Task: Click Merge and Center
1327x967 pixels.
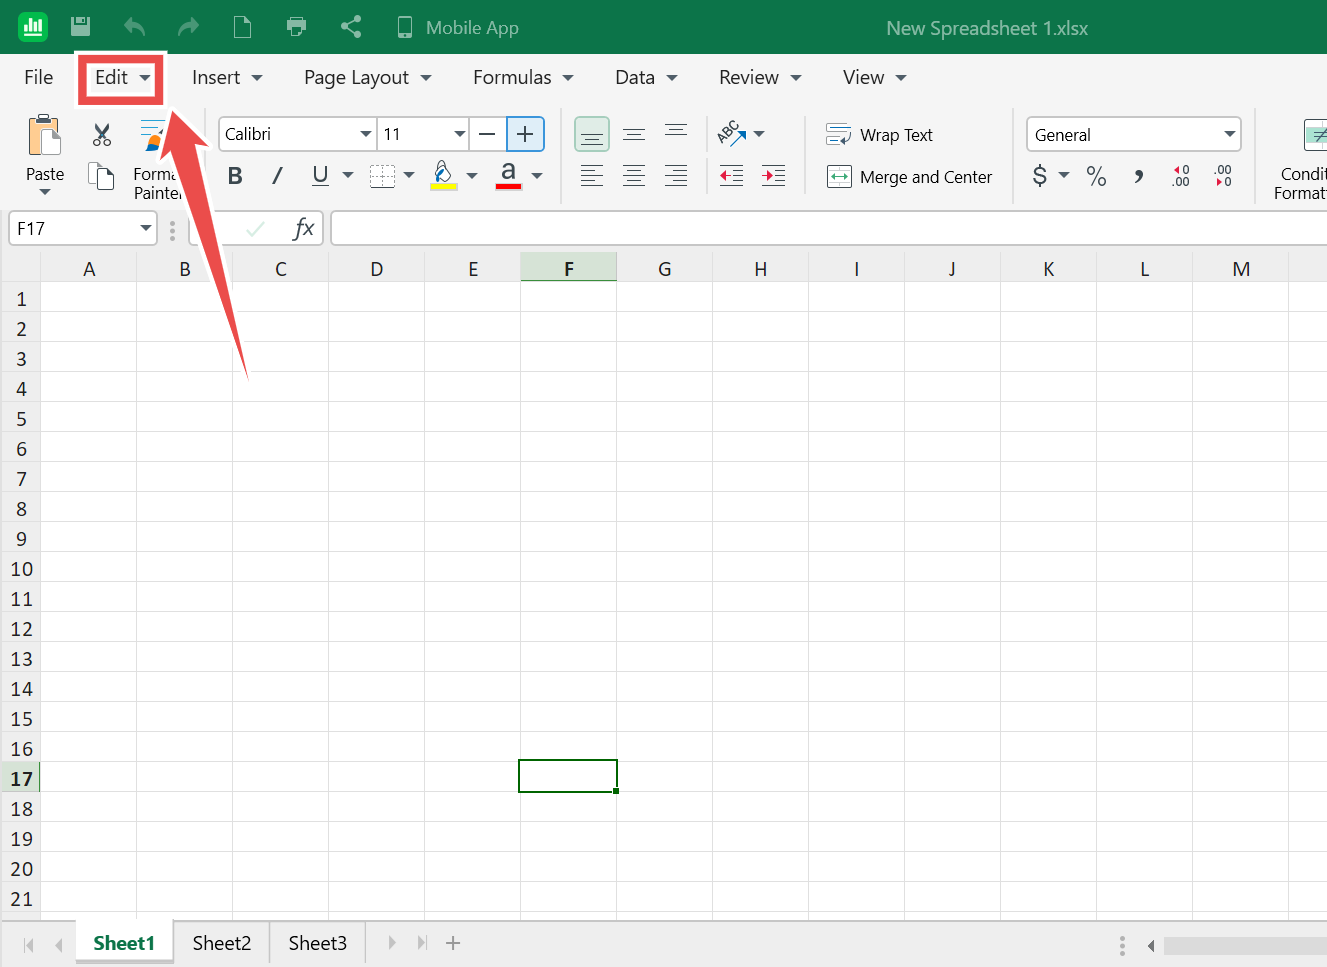Action: point(909,177)
